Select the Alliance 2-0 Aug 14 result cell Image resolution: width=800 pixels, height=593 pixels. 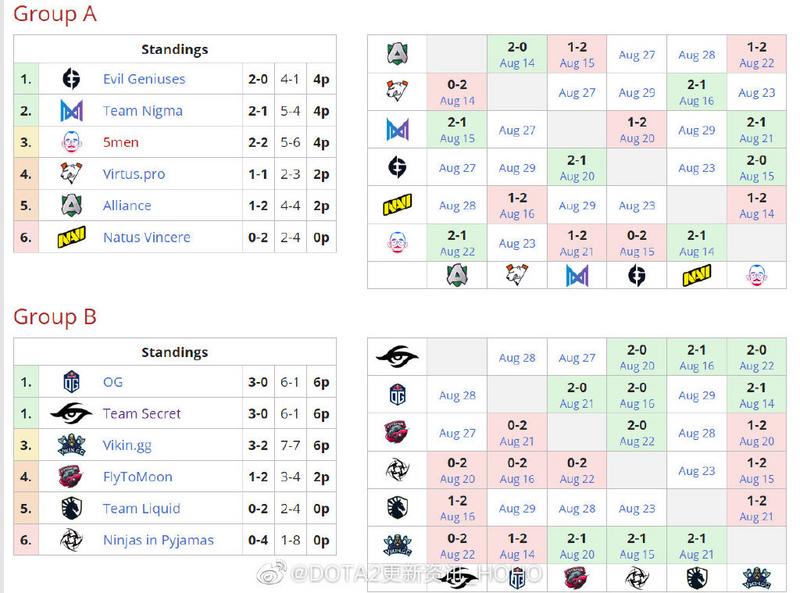pyautogui.click(x=517, y=55)
